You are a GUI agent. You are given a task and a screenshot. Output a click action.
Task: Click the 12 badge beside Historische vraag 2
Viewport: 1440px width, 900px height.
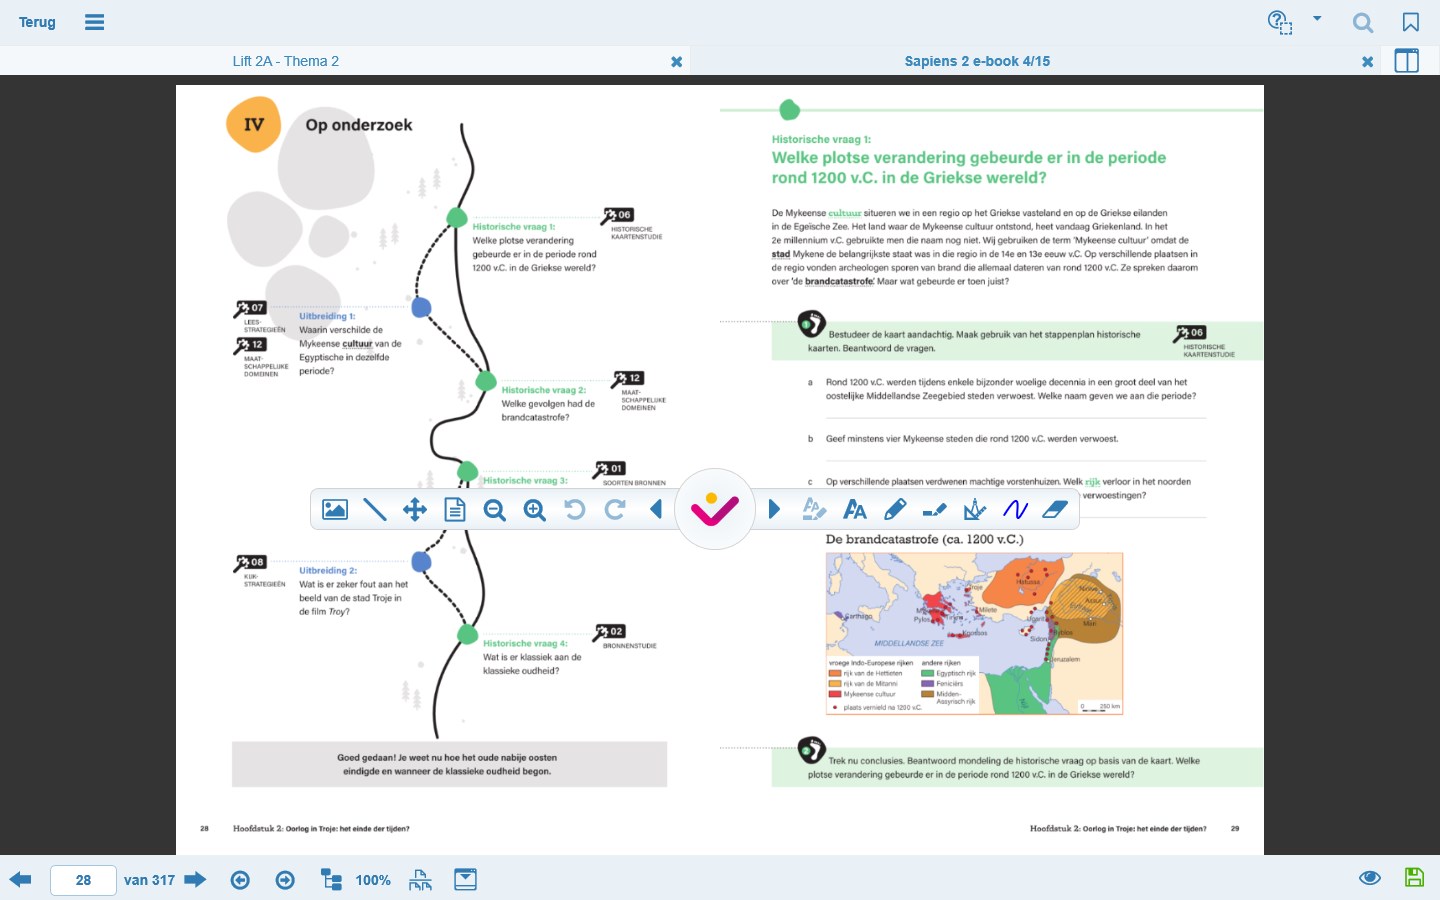628,378
